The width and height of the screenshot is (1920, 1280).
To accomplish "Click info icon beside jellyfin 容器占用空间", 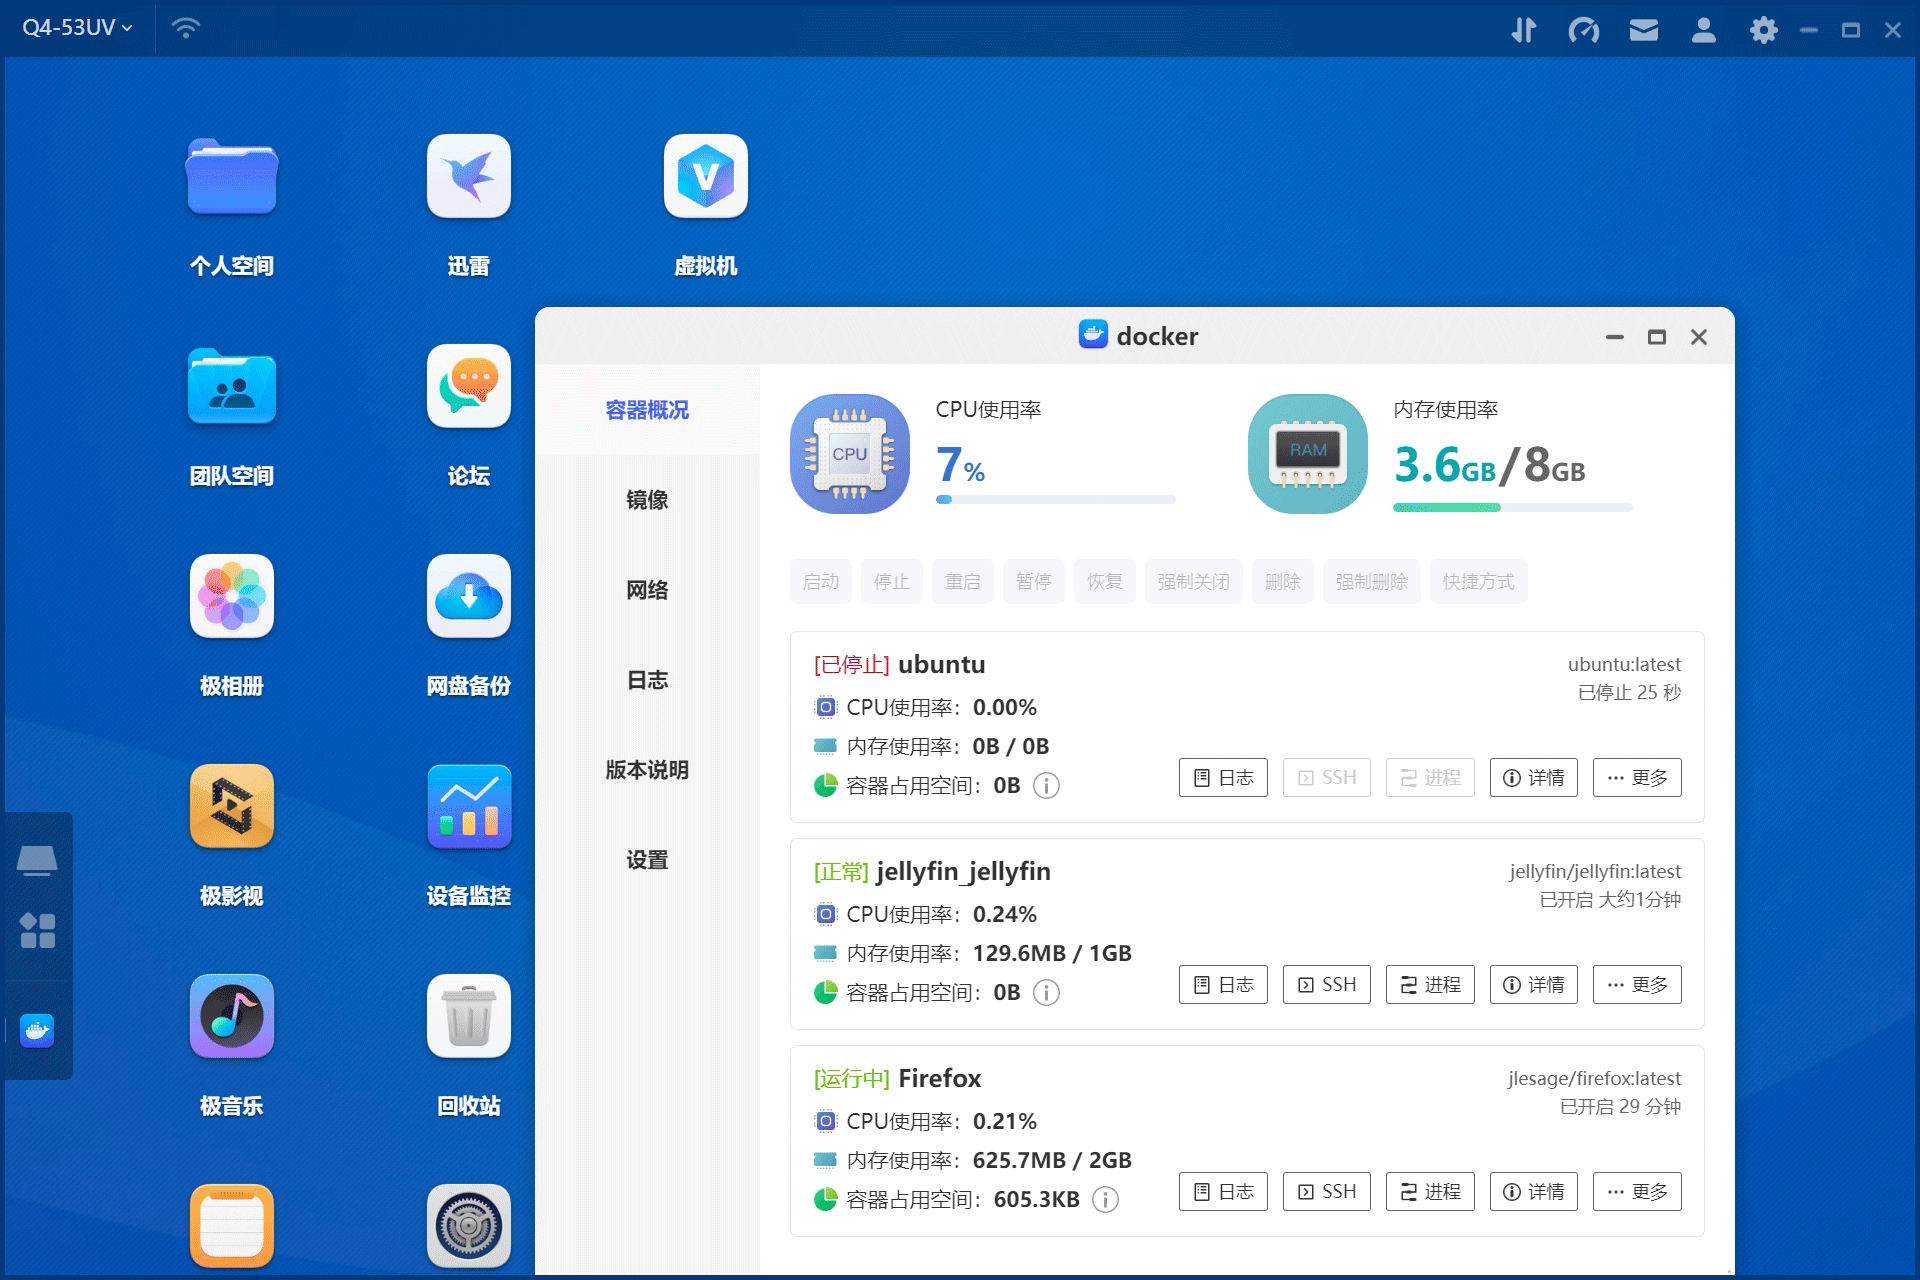I will [1046, 993].
